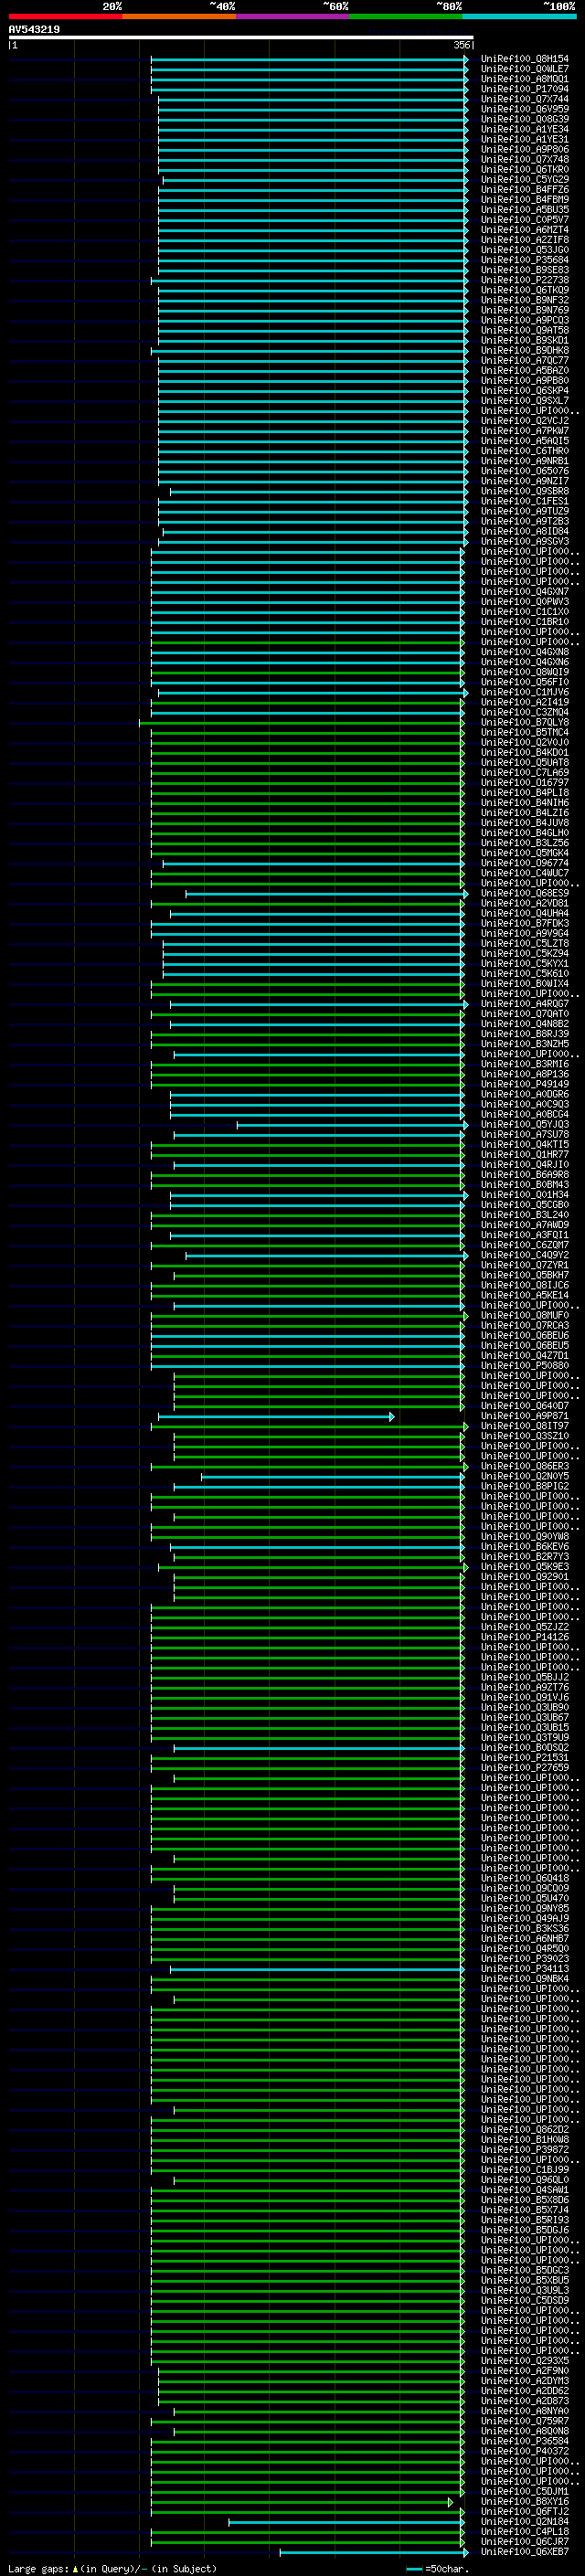The image size is (585, 2576).
Task: Click label UniRef100_P50880
Action: pos(524,1366)
